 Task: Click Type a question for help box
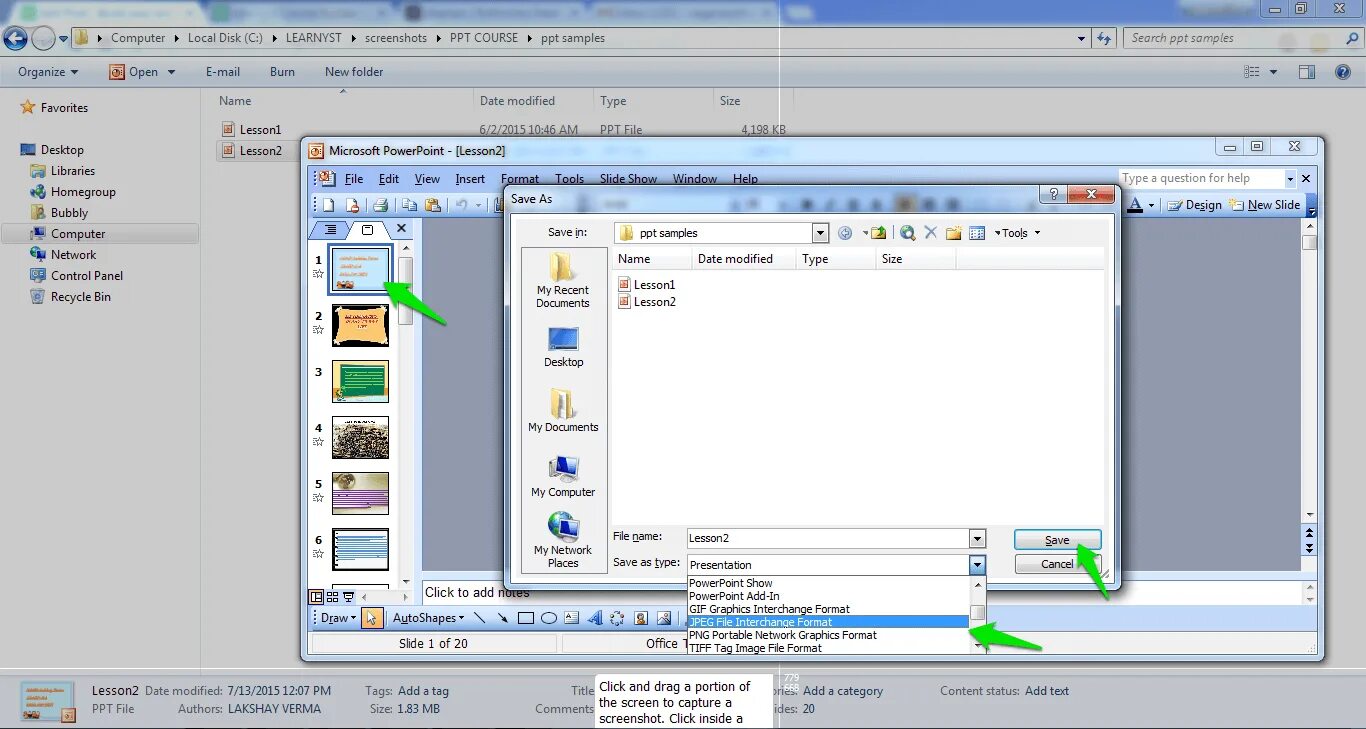pyautogui.click(x=1200, y=178)
